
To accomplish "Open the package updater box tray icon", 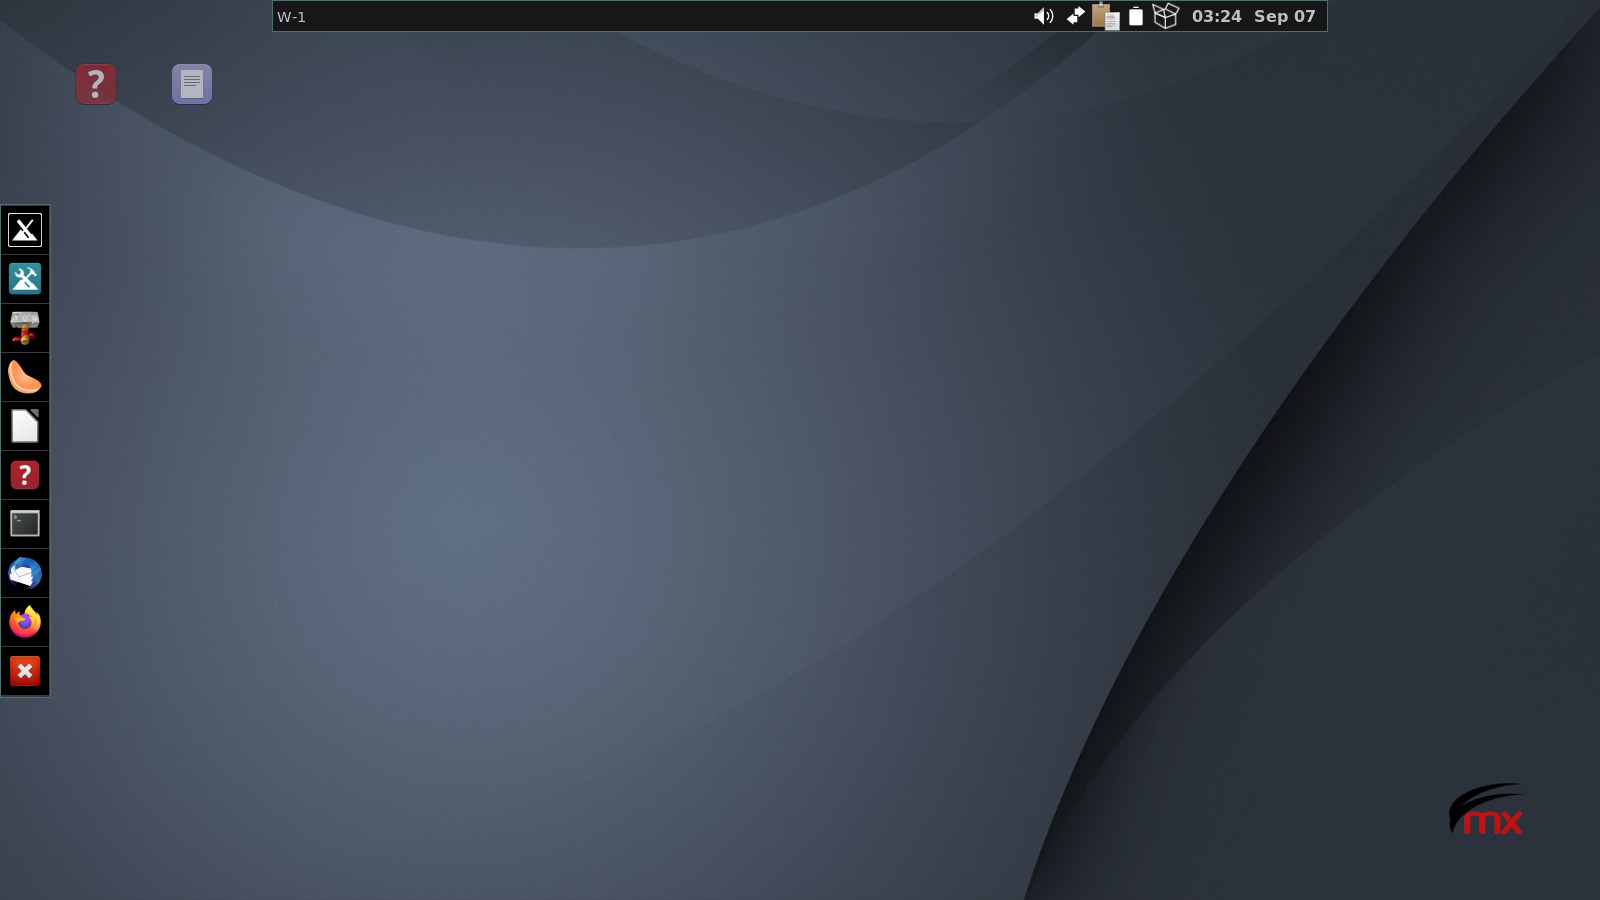I will [1166, 16].
